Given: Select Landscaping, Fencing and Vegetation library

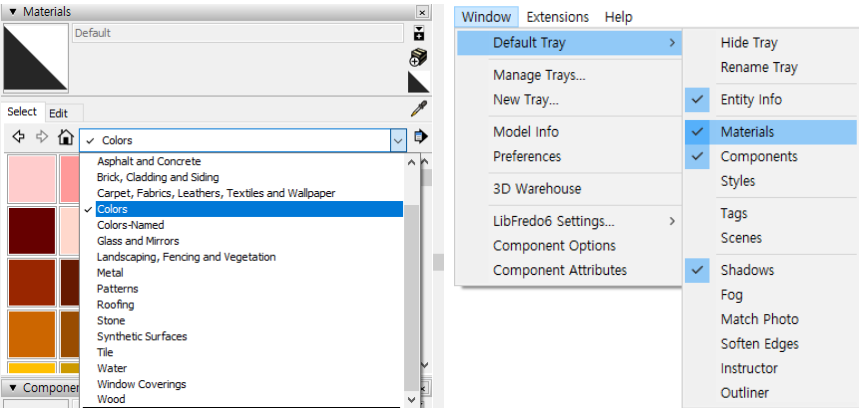Looking at the screenshot, I should point(249,257).
